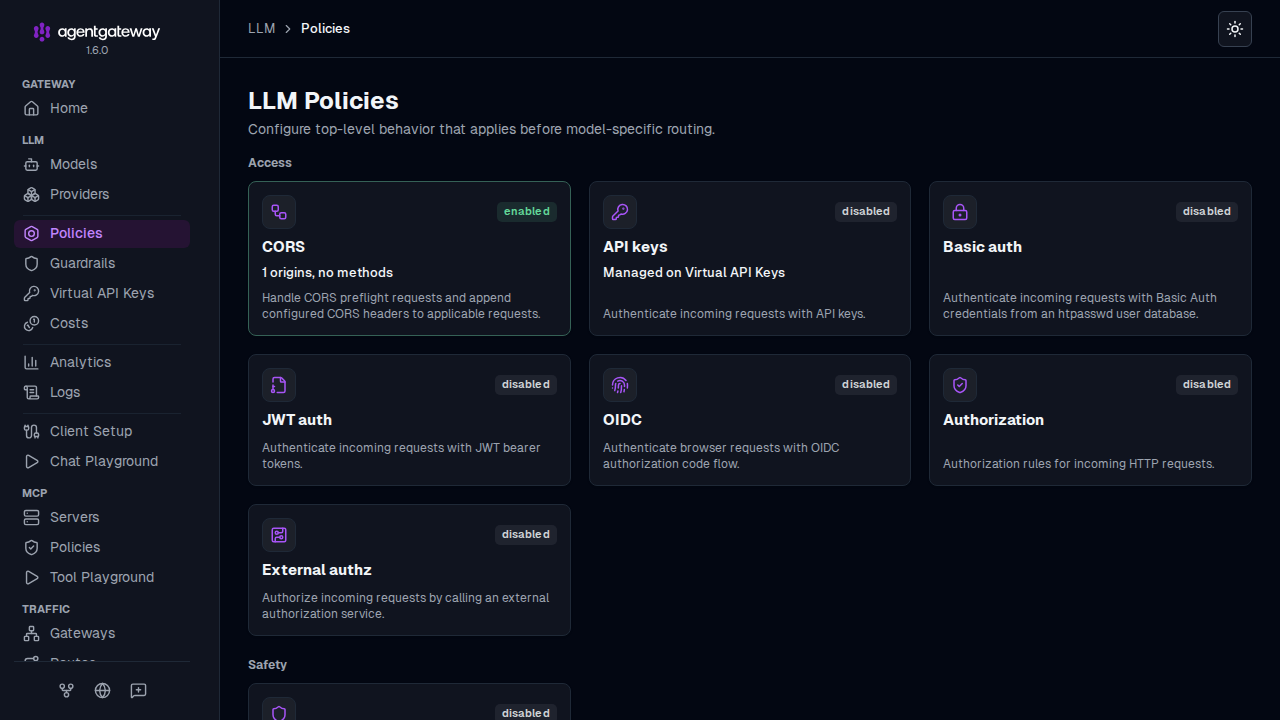Screen dimensions: 1280x720
Task: Click the OIDC fingerprint icon
Action: (620, 385)
